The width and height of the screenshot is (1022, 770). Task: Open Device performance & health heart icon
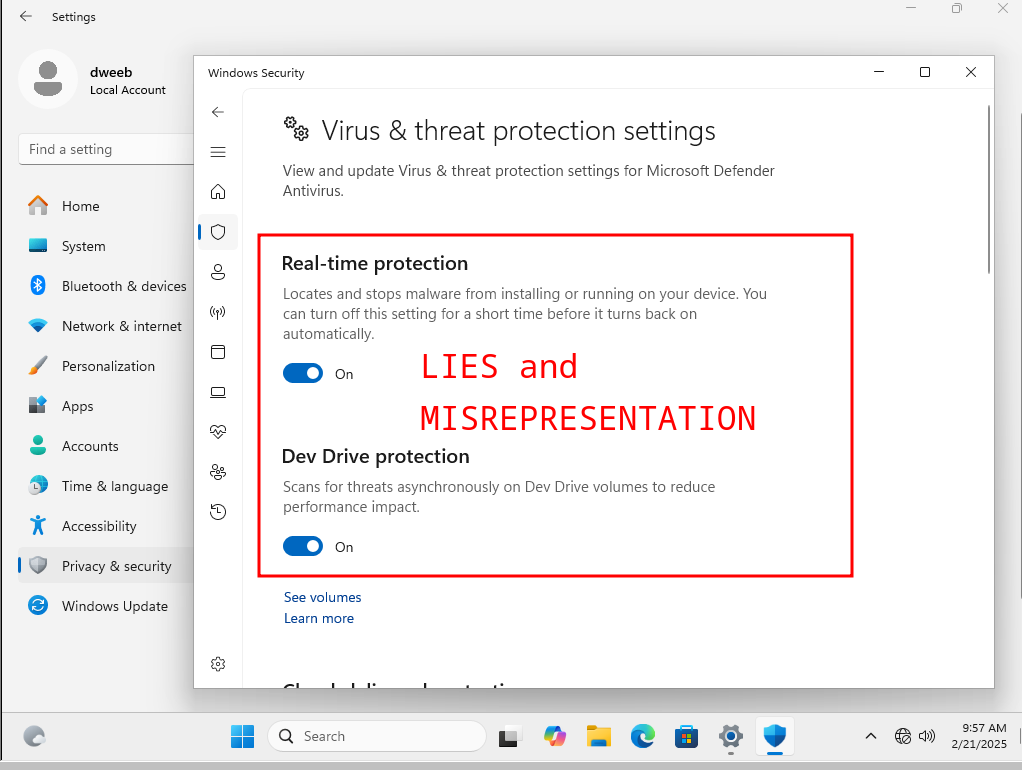pyautogui.click(x=218, y=432)
